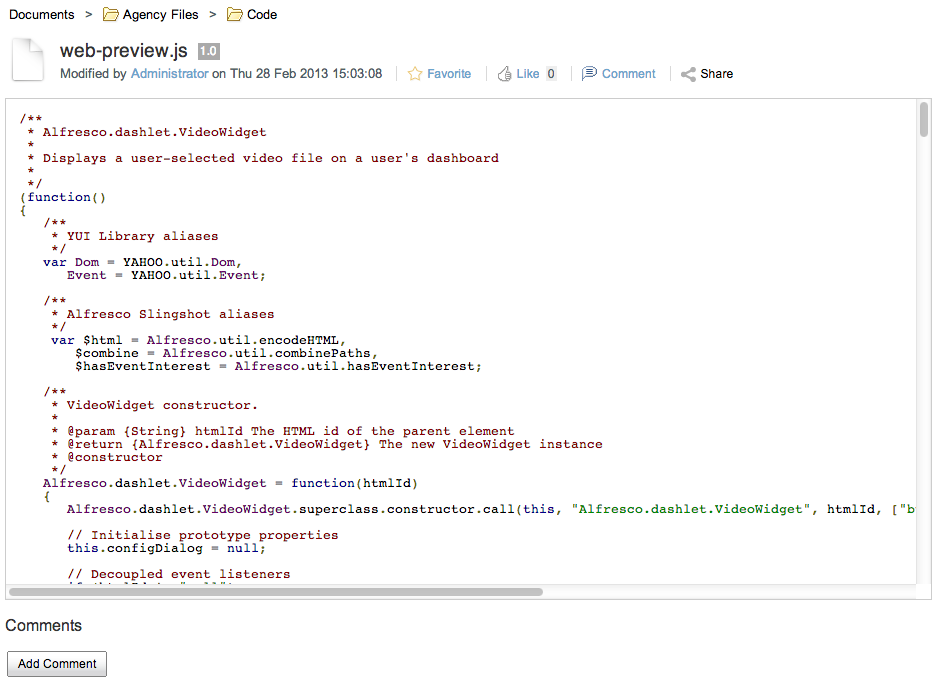Click the 1.0 version badge

208,51
